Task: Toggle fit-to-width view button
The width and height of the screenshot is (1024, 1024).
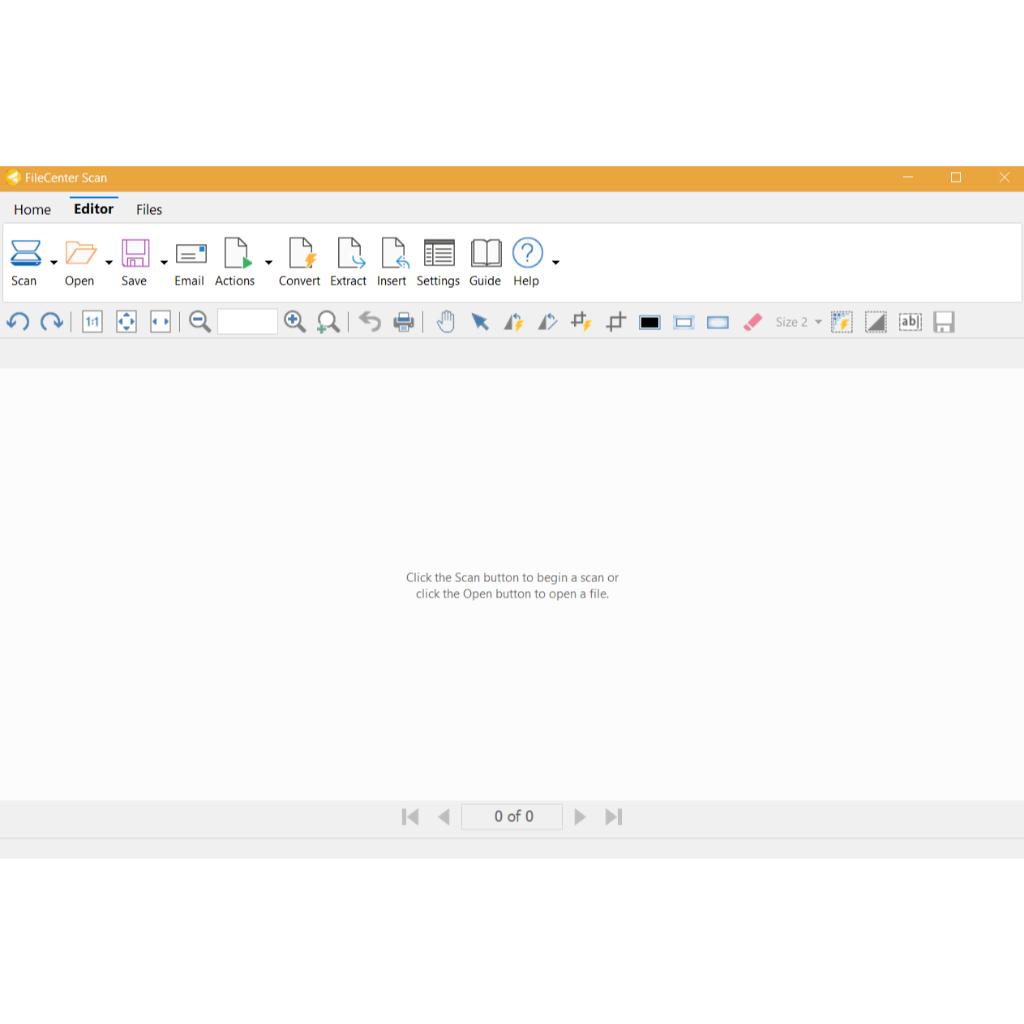Action: pos(160,322)
